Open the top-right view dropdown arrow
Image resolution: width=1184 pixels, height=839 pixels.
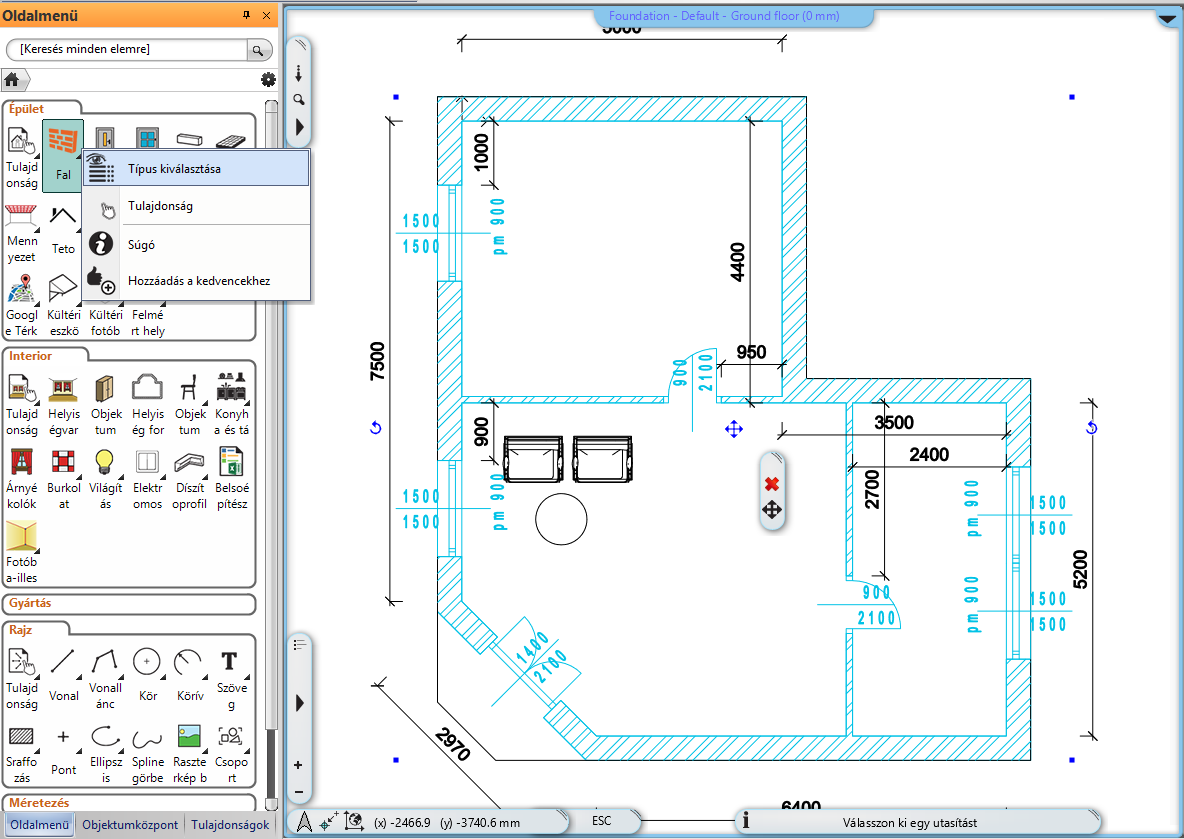(1168, 18)
